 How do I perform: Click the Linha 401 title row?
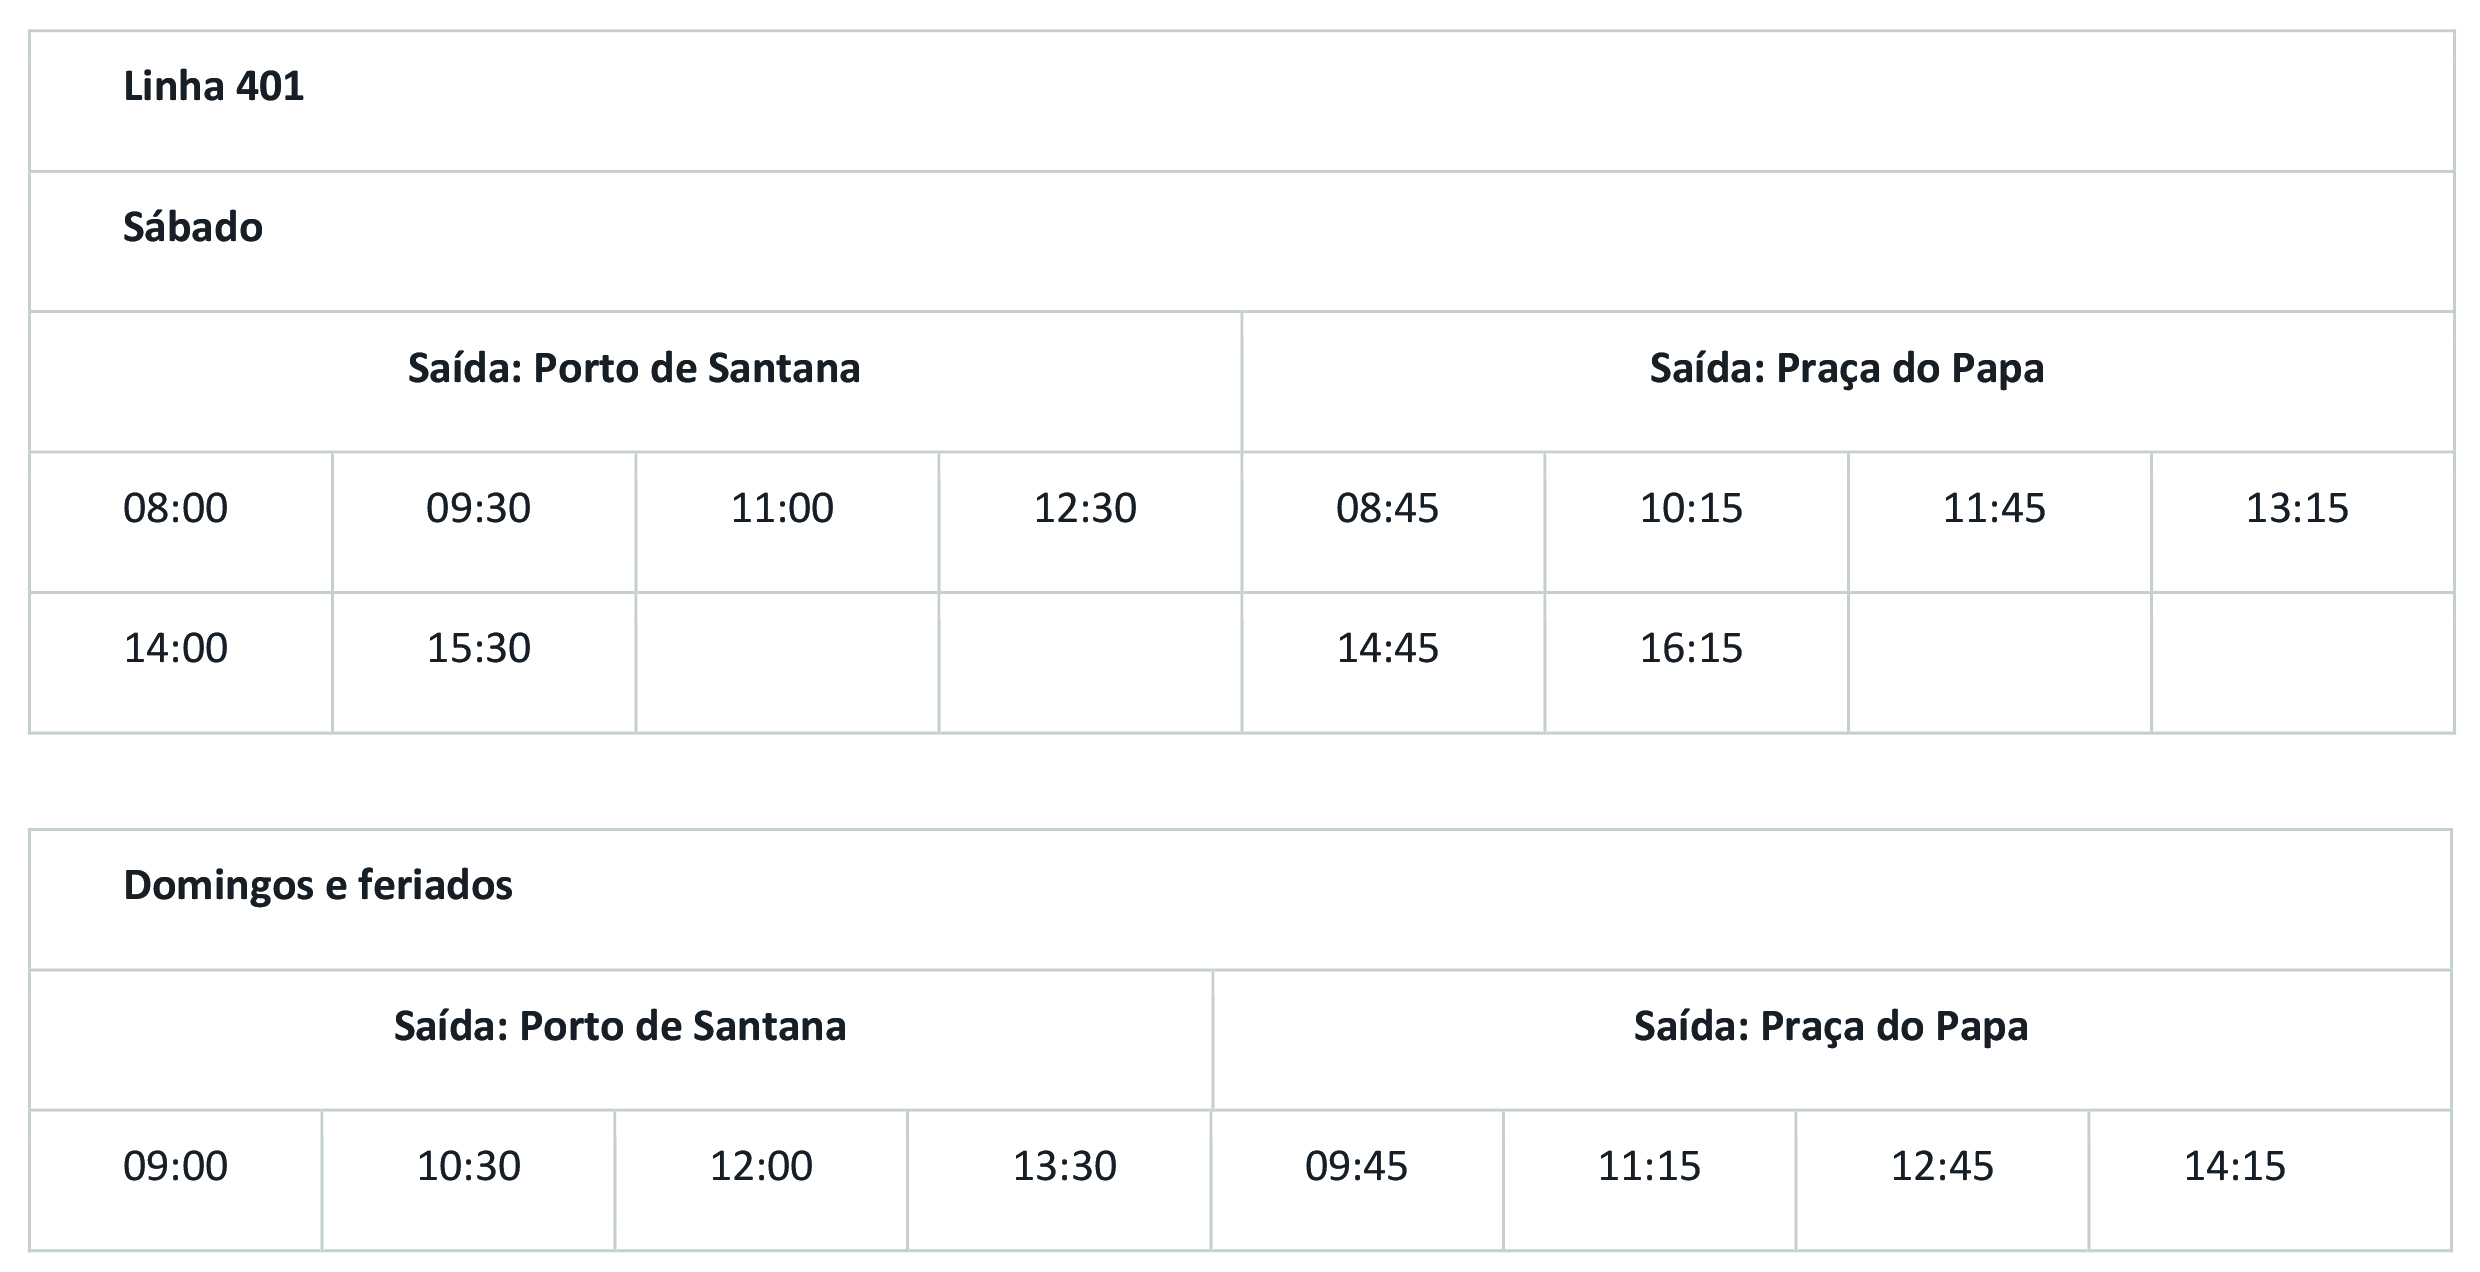pyautogui.click(x=213, y=87)
